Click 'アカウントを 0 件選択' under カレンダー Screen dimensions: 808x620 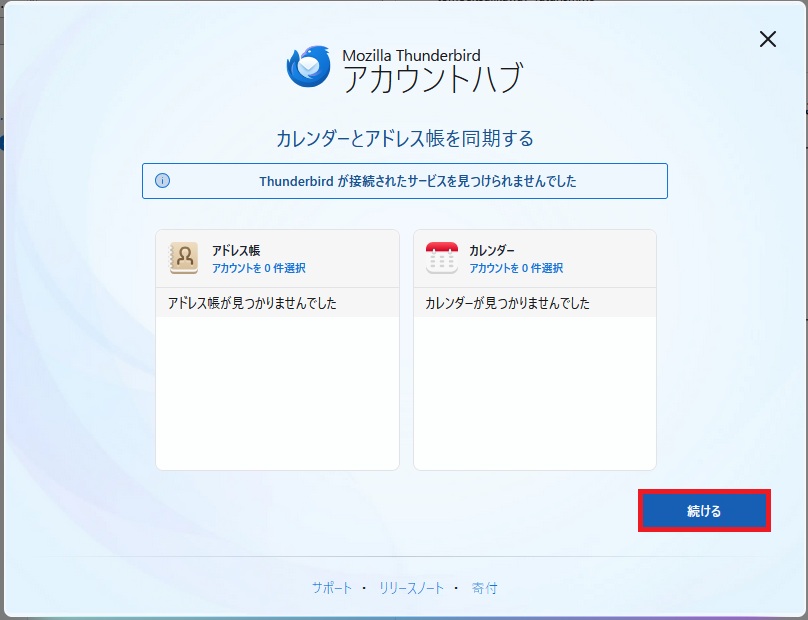coord(516,268)
